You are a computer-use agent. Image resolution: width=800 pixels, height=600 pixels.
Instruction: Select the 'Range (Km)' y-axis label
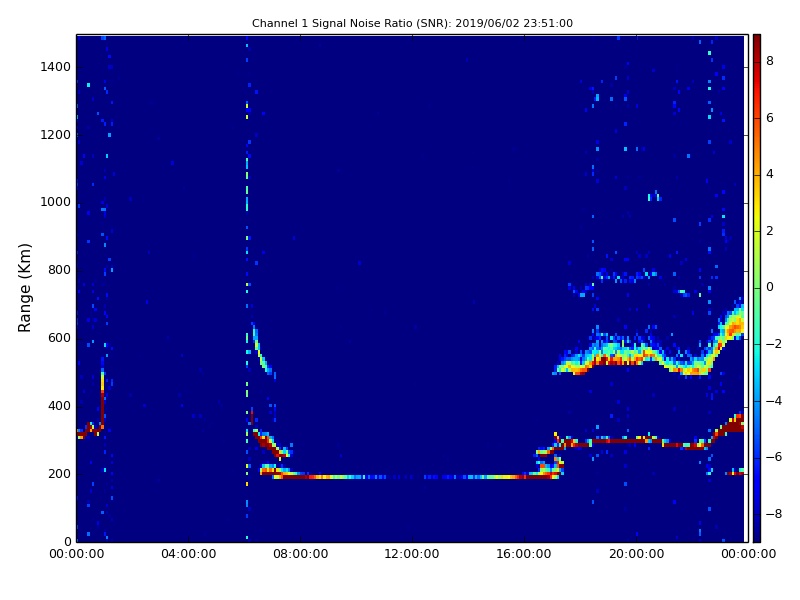tap(26, 287)
